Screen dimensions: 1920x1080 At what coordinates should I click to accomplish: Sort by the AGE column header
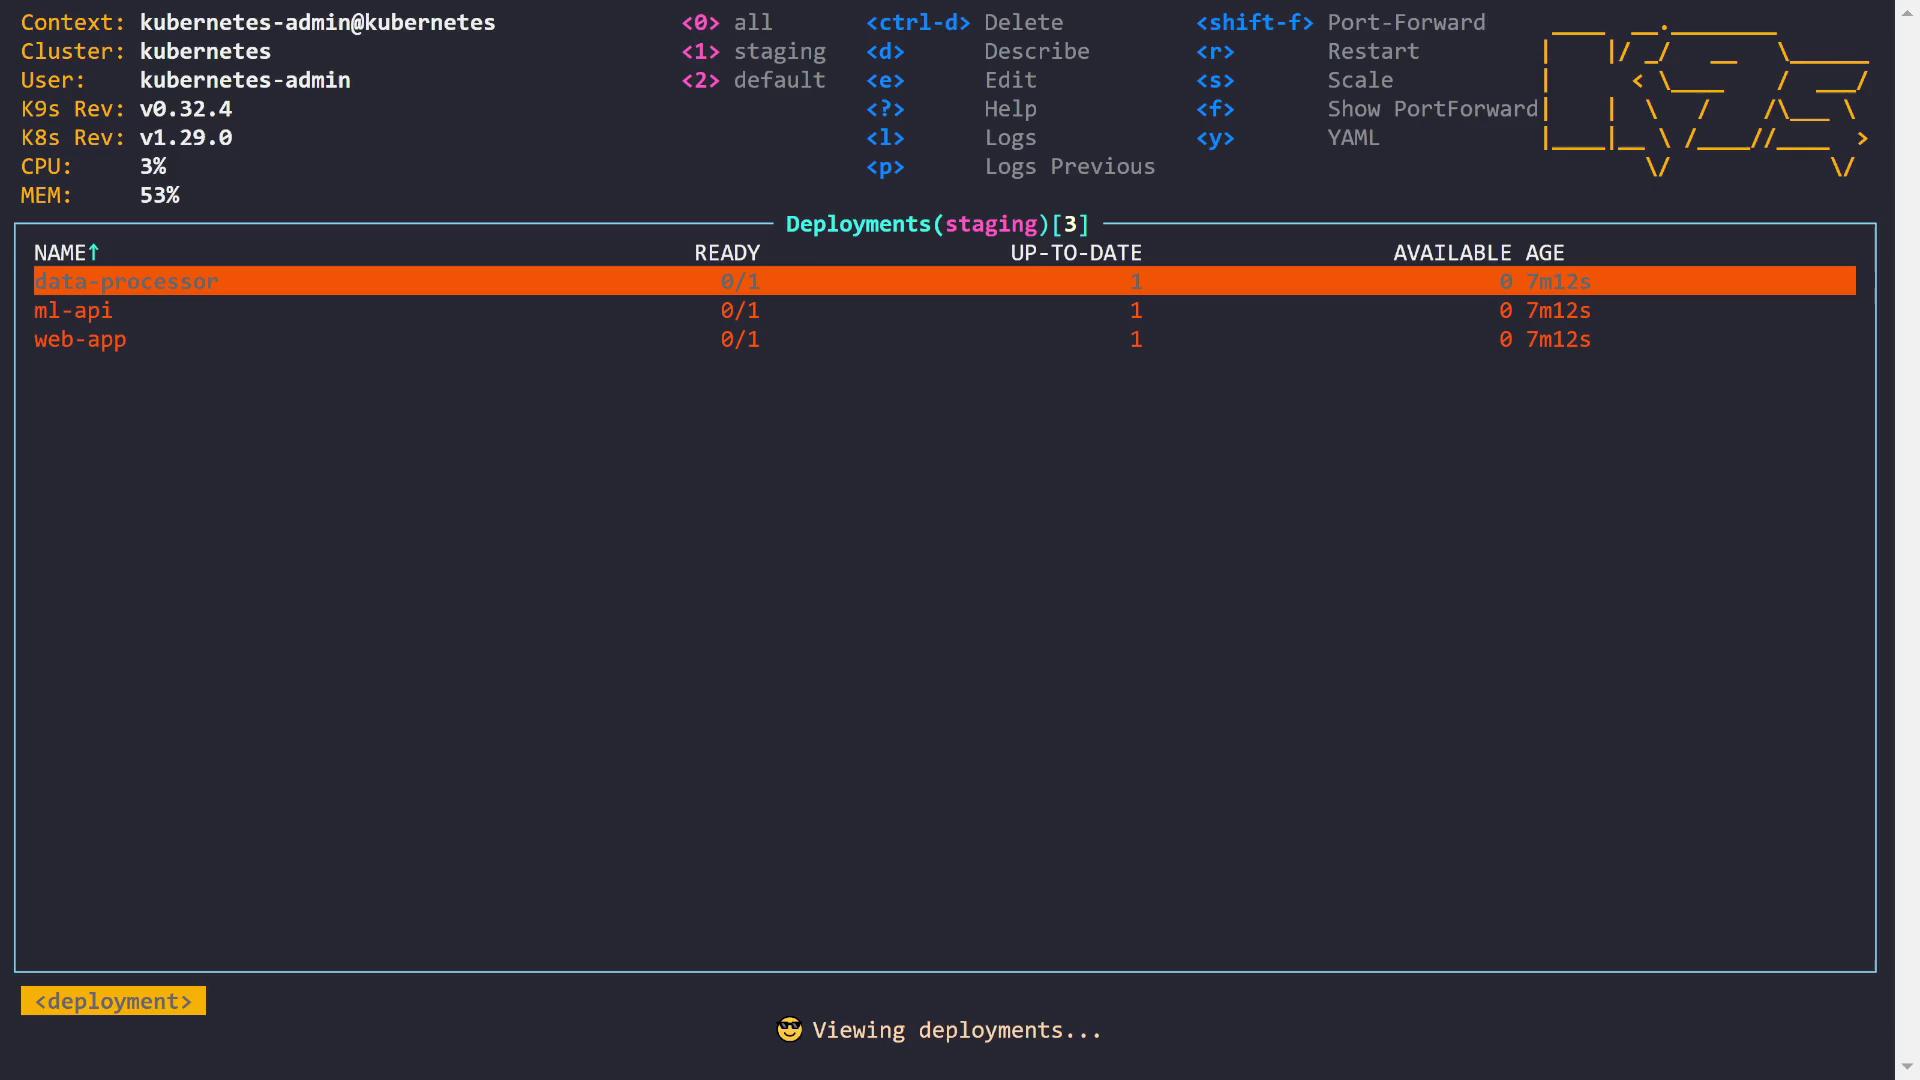pyautogui.click(x=1544, y=253)
